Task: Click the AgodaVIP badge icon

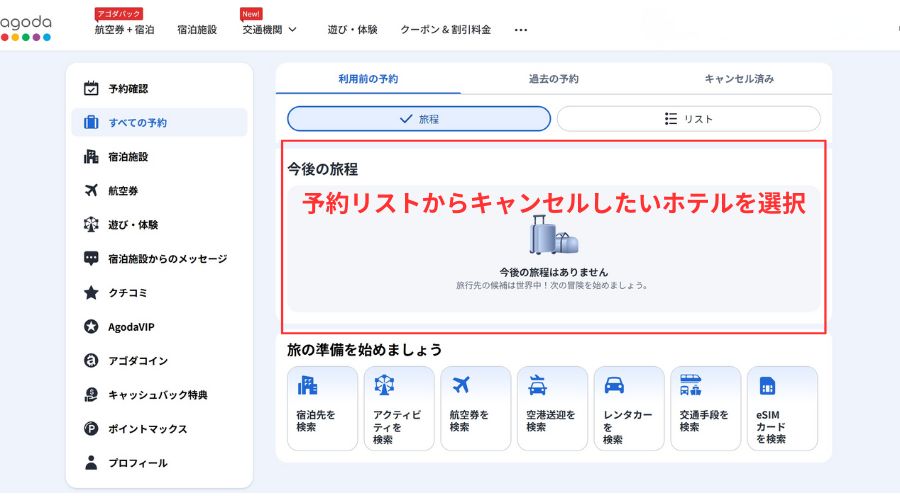Action: 91,327
